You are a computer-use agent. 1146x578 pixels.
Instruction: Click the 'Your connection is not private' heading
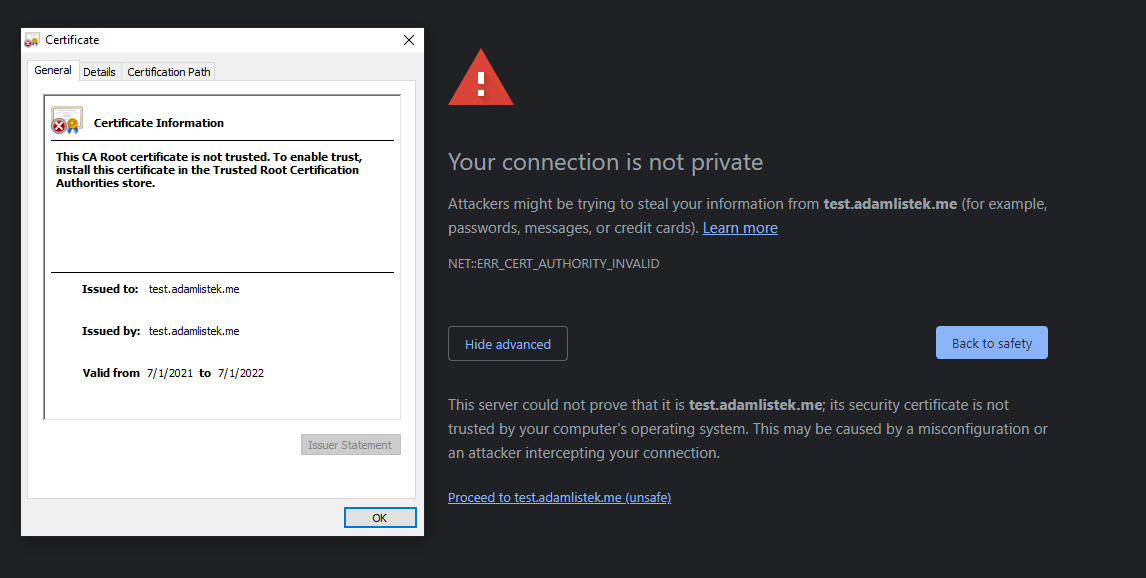click(605, 161)
